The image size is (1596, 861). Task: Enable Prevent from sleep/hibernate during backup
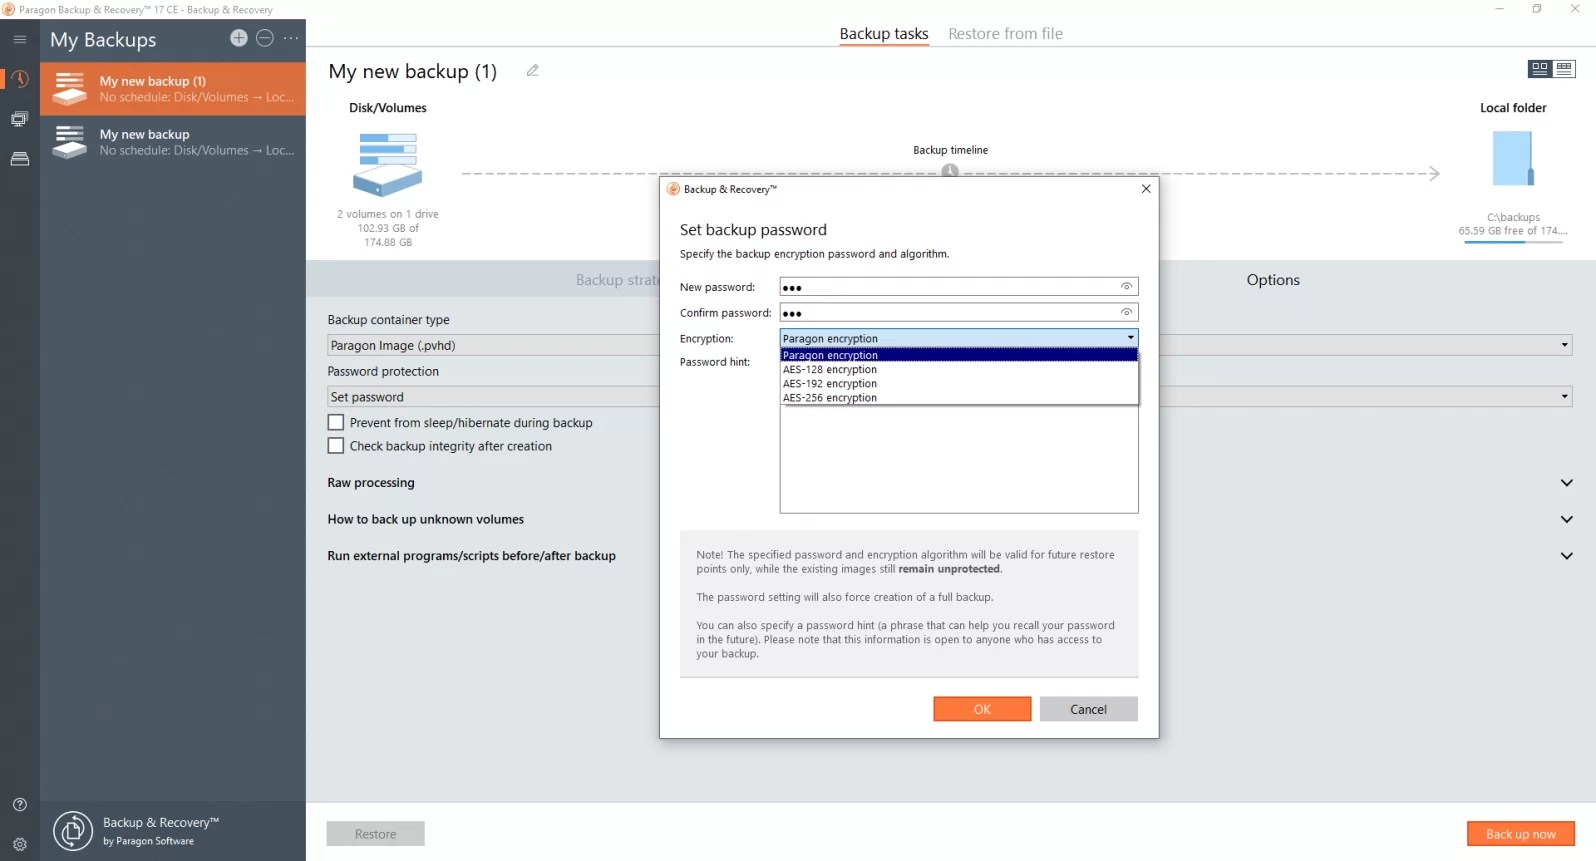coord(336,423)
